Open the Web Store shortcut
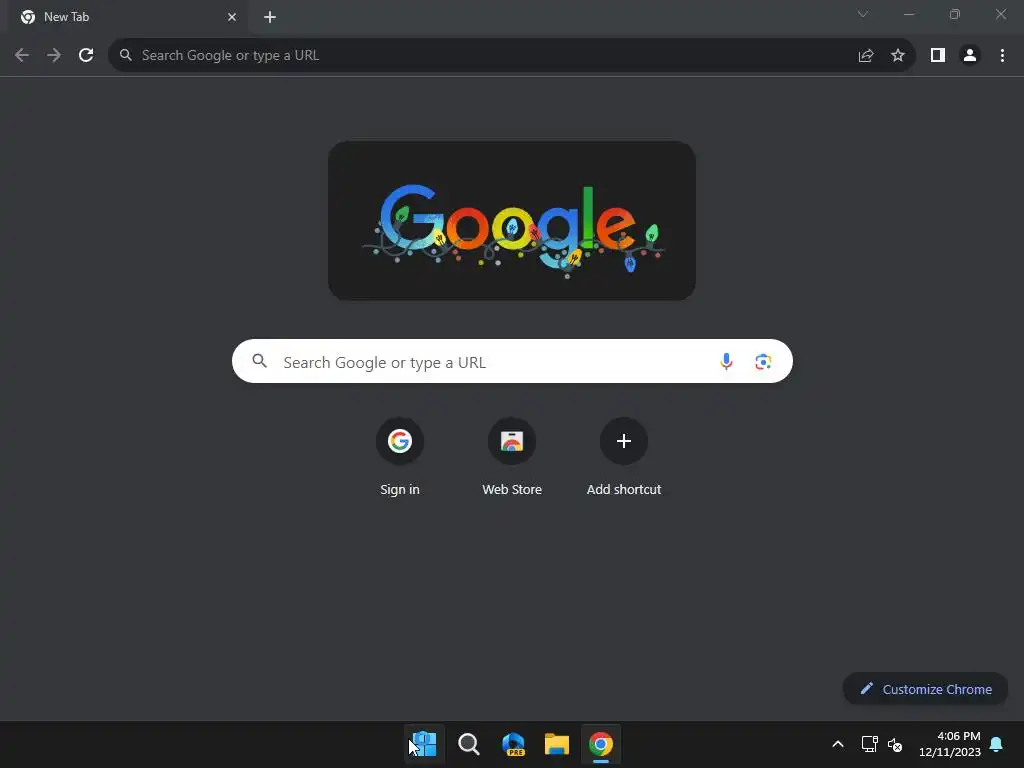The image size is (1024, 768). [x=512, y=457]
